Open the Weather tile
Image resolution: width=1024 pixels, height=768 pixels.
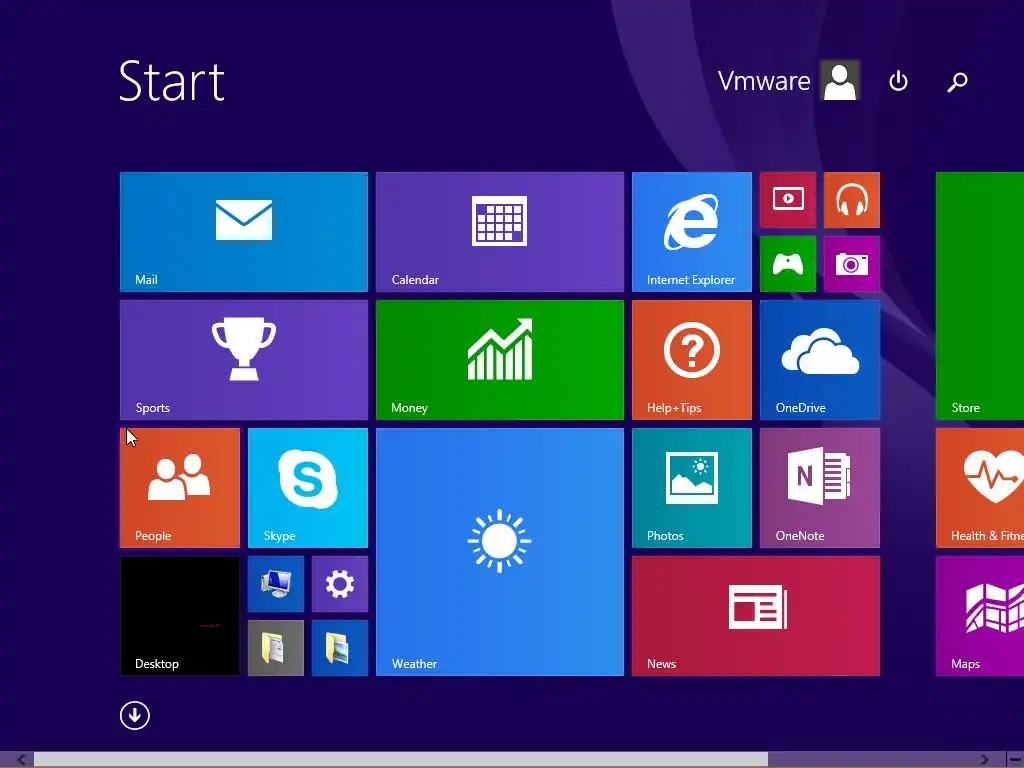click(x=500, y=552)
